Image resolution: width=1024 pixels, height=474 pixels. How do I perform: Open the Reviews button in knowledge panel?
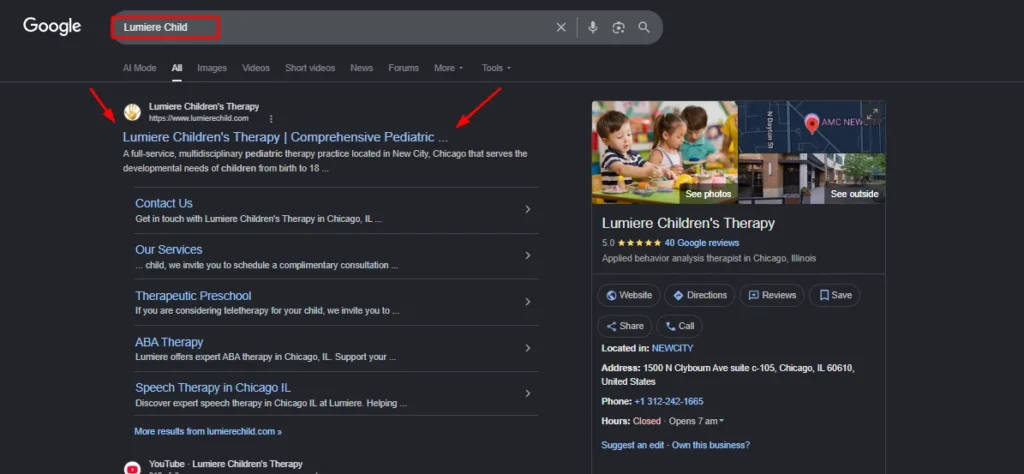tap(772, 295)
